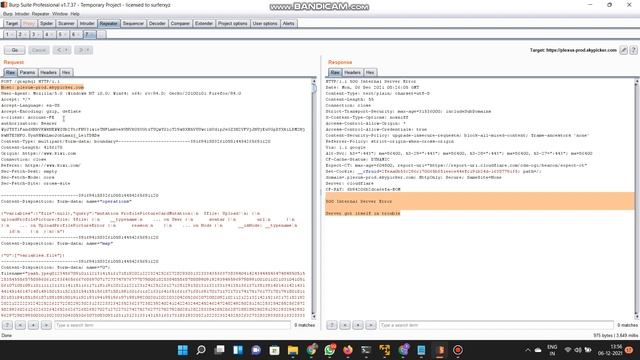
Task: Click the highlighted Host header line
Action: [42, 87]
